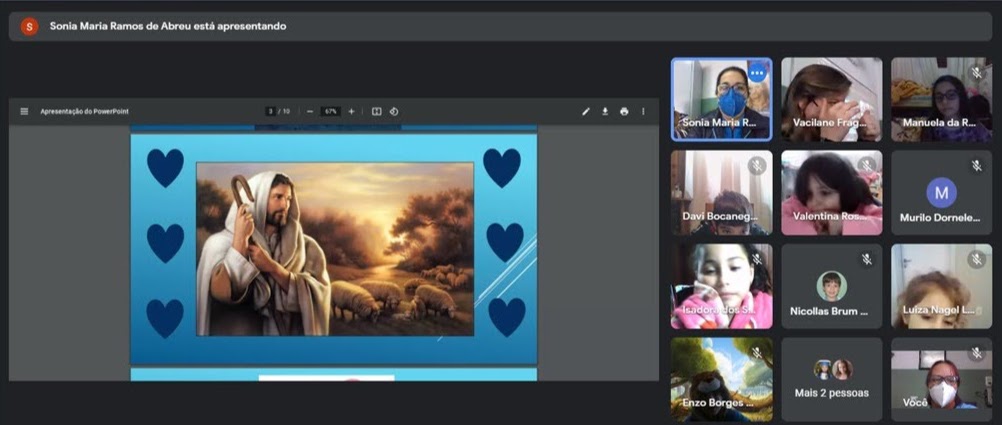
Task: Select Vacilane's participant video tile
Action: pyautogui.click(x=831, y=98)
